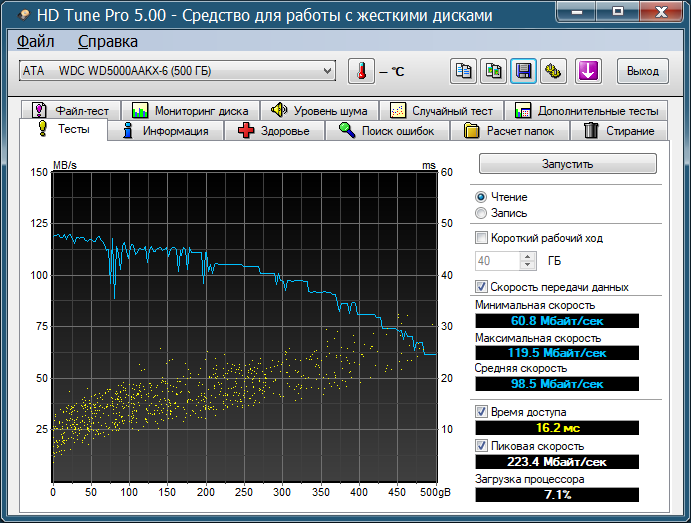
Task: Select the Чтение radio button
Action: point(482,197)
